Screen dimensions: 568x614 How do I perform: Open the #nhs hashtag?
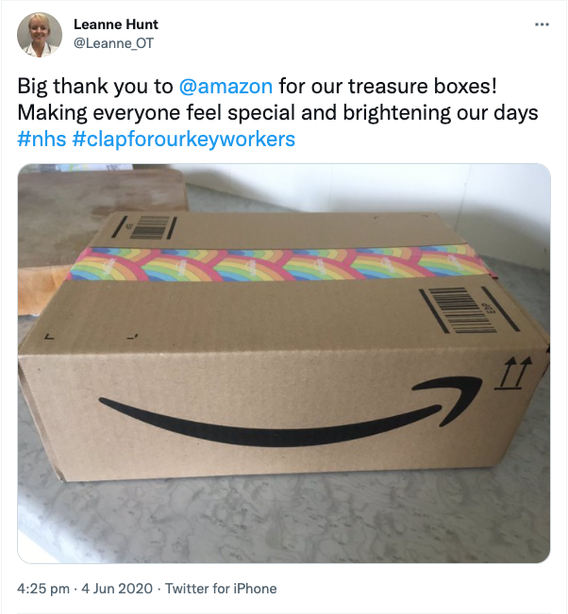pyautogui.click(x=42, y=139)
